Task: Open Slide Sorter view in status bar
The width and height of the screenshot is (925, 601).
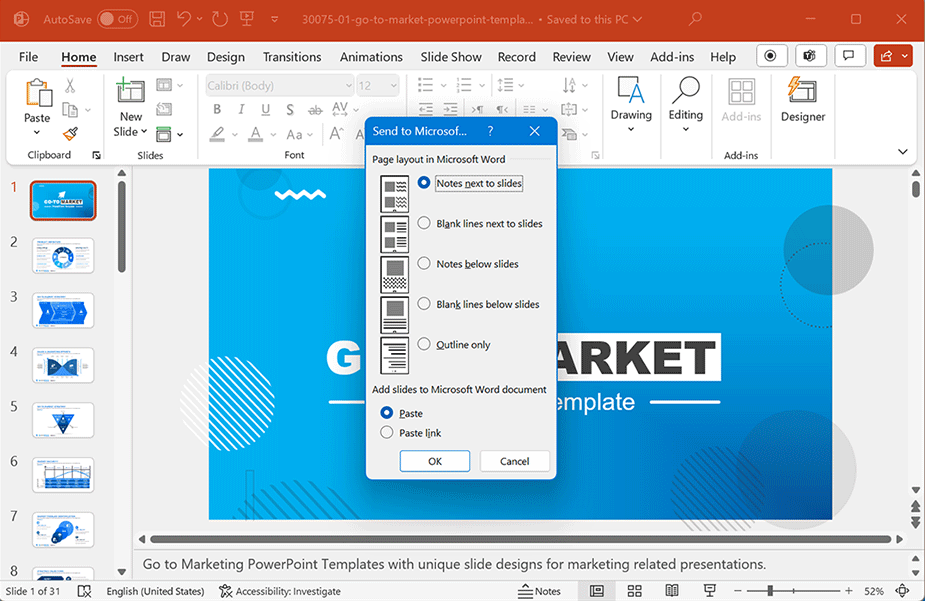Action: 634,591
